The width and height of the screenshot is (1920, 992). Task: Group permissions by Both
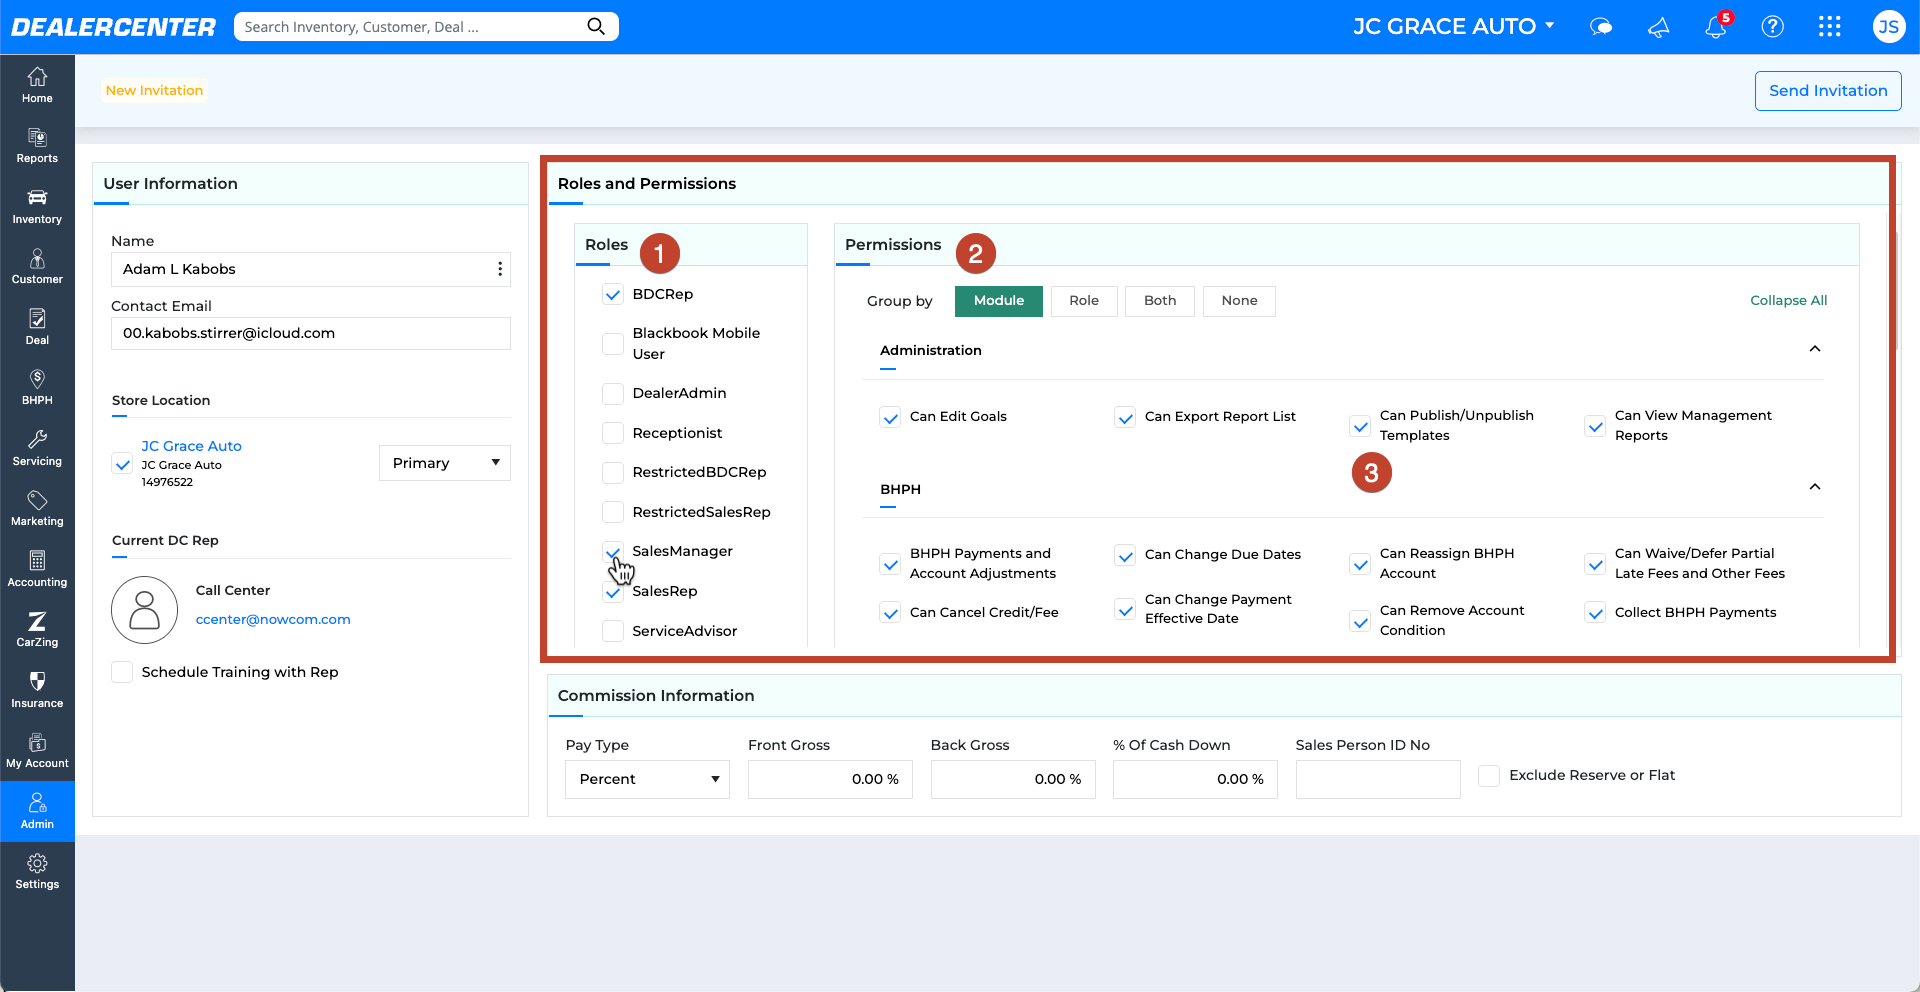[1160, 301]
